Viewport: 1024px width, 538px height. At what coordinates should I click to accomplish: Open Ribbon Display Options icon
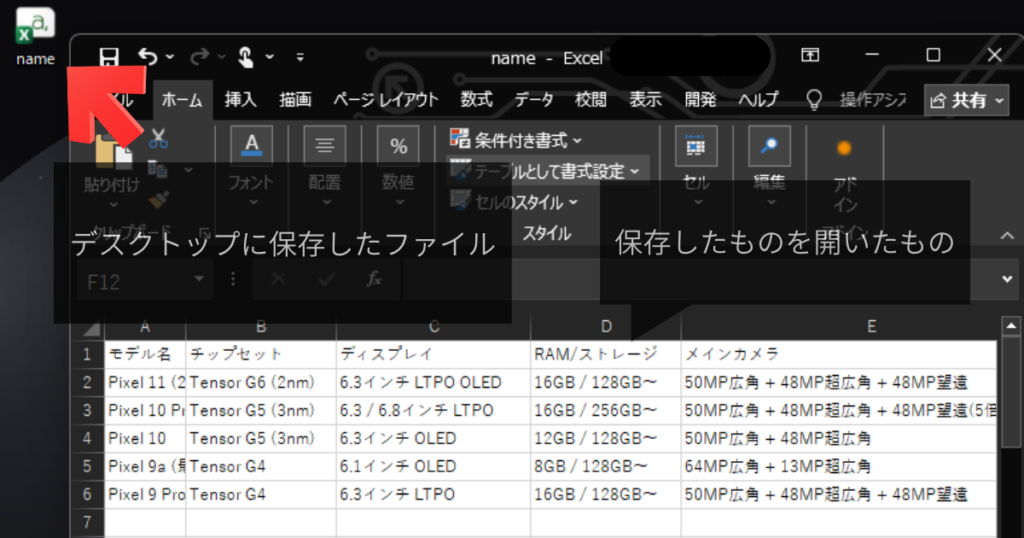click(x=810, y=55)
